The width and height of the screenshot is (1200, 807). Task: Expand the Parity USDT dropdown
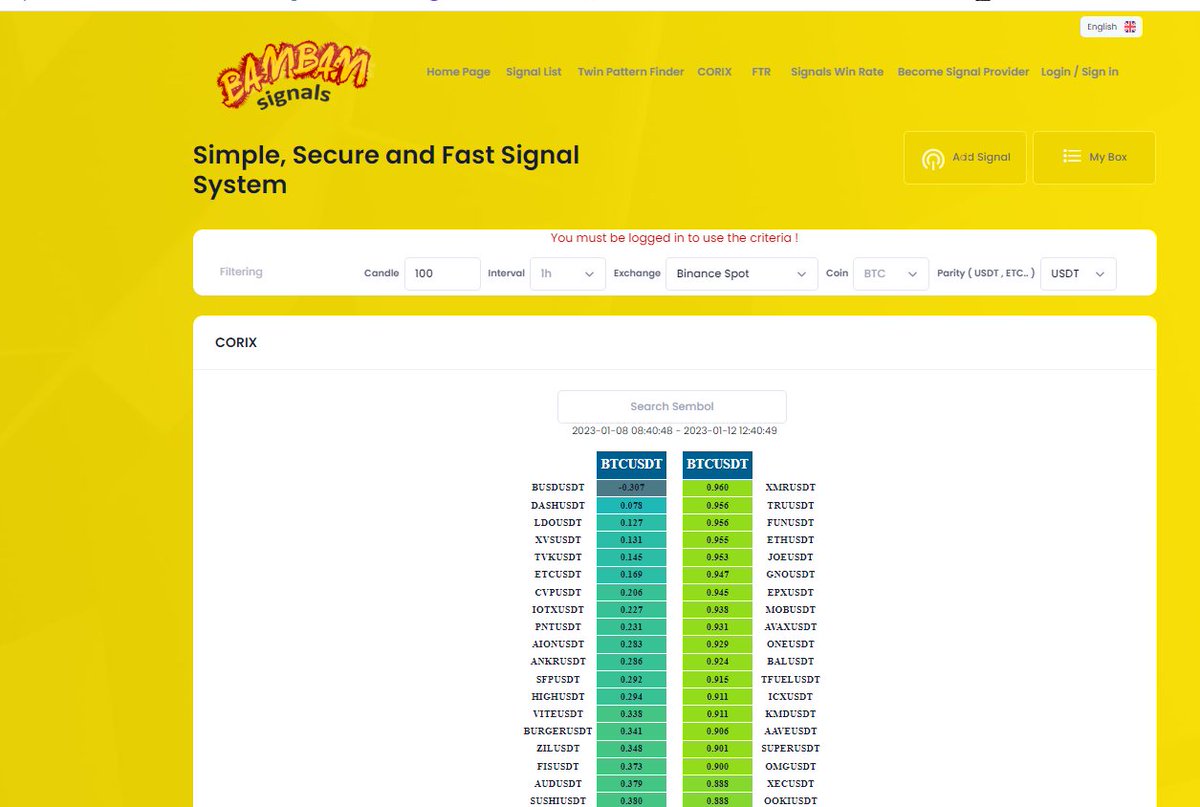pos(1078,273)
